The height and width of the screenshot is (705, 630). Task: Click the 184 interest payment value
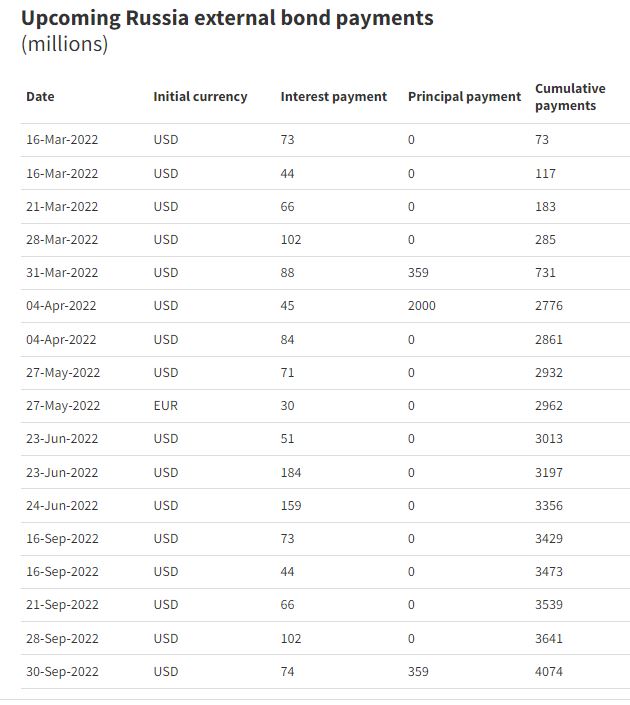coord(291,472)
